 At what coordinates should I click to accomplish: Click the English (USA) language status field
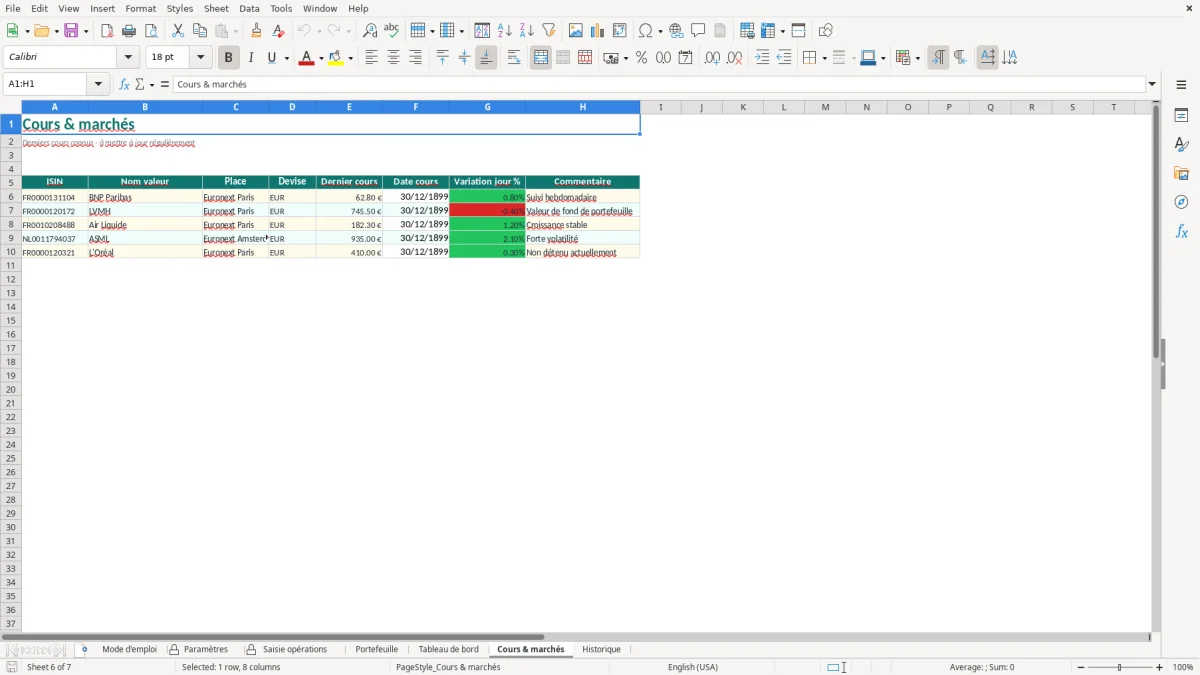point(692,667)
